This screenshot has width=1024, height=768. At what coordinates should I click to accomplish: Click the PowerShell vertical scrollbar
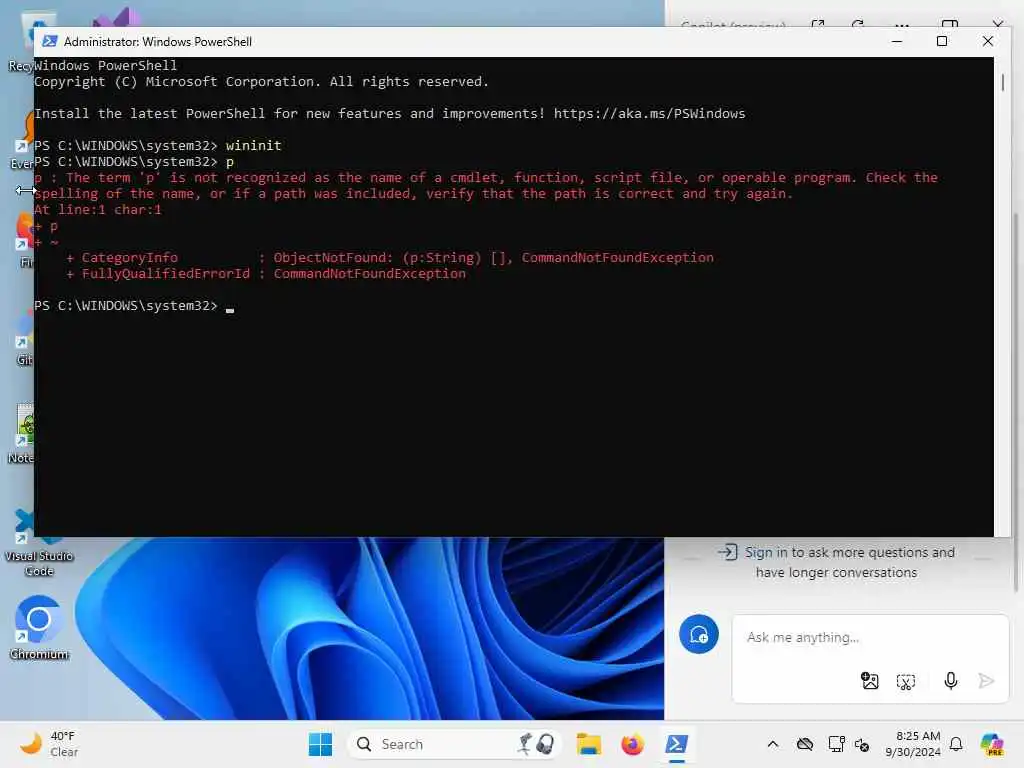click(1002, 82)
